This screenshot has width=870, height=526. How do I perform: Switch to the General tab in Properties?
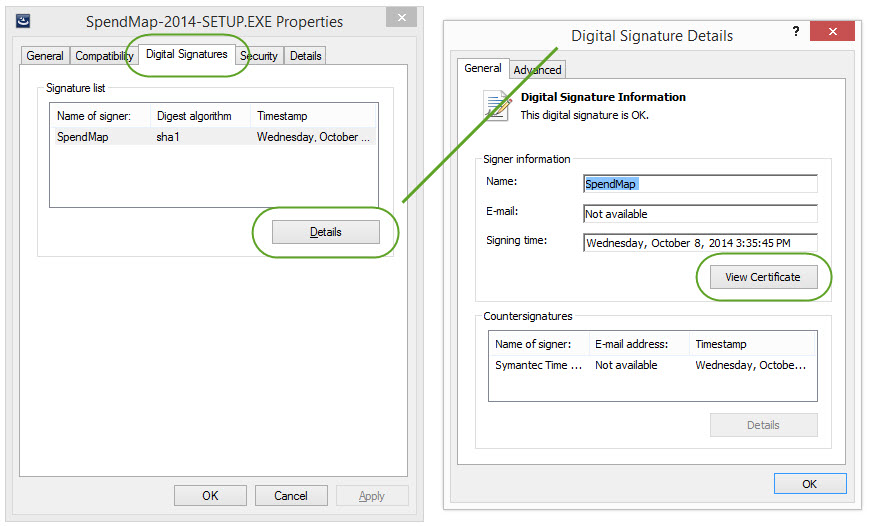[45, 56]
